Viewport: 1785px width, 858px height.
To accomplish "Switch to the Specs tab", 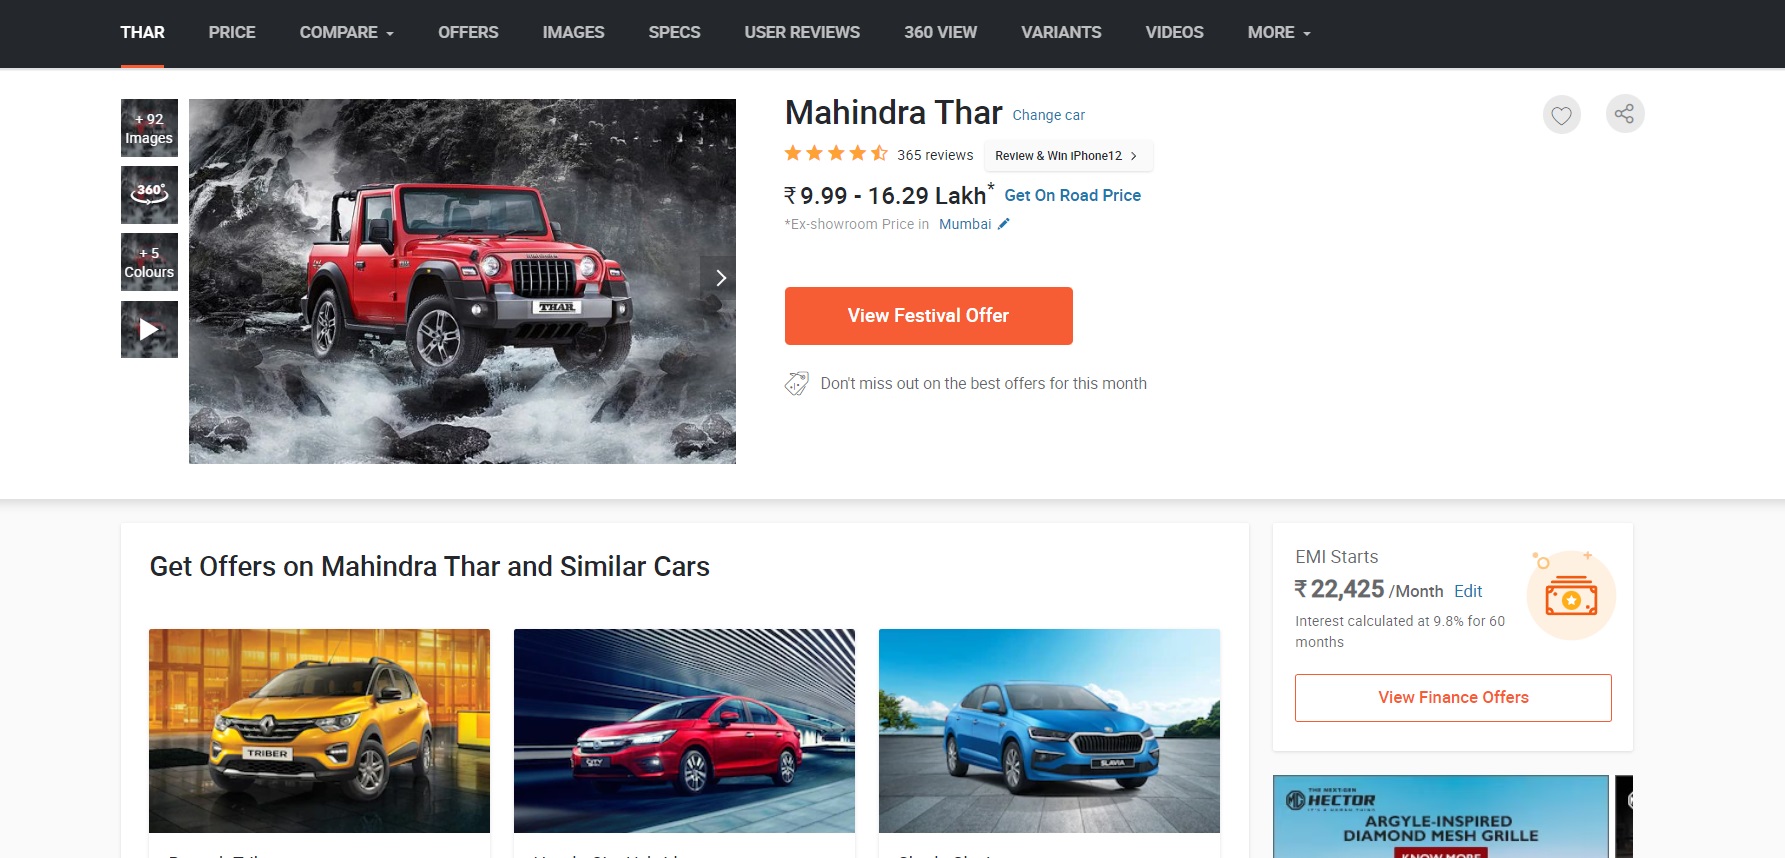I will coord(674,32).
